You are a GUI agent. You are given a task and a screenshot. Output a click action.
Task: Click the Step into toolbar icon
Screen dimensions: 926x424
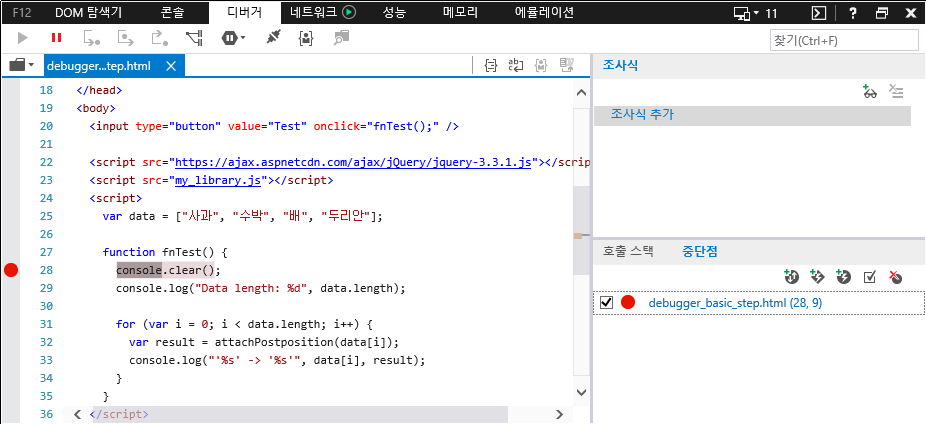point(92,38)
